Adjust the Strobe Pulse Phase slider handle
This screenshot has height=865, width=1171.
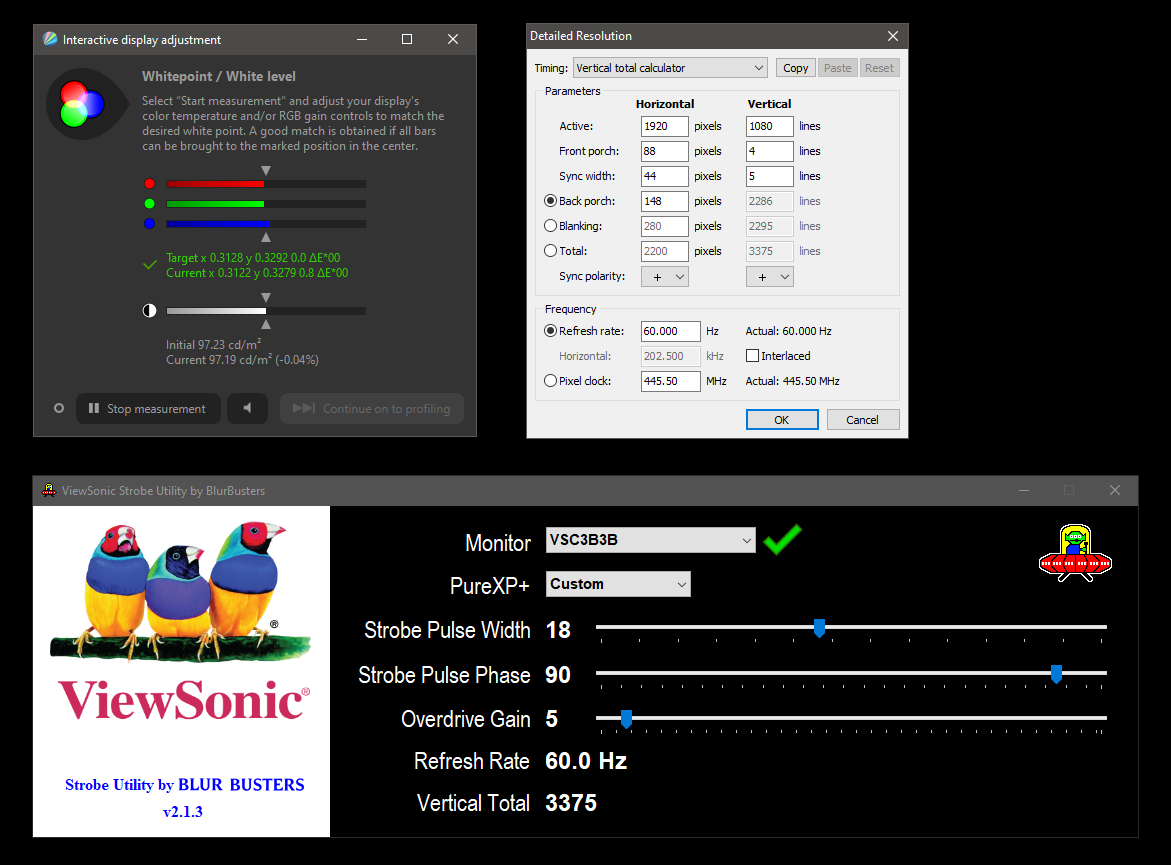click(x=1056, y=675)
